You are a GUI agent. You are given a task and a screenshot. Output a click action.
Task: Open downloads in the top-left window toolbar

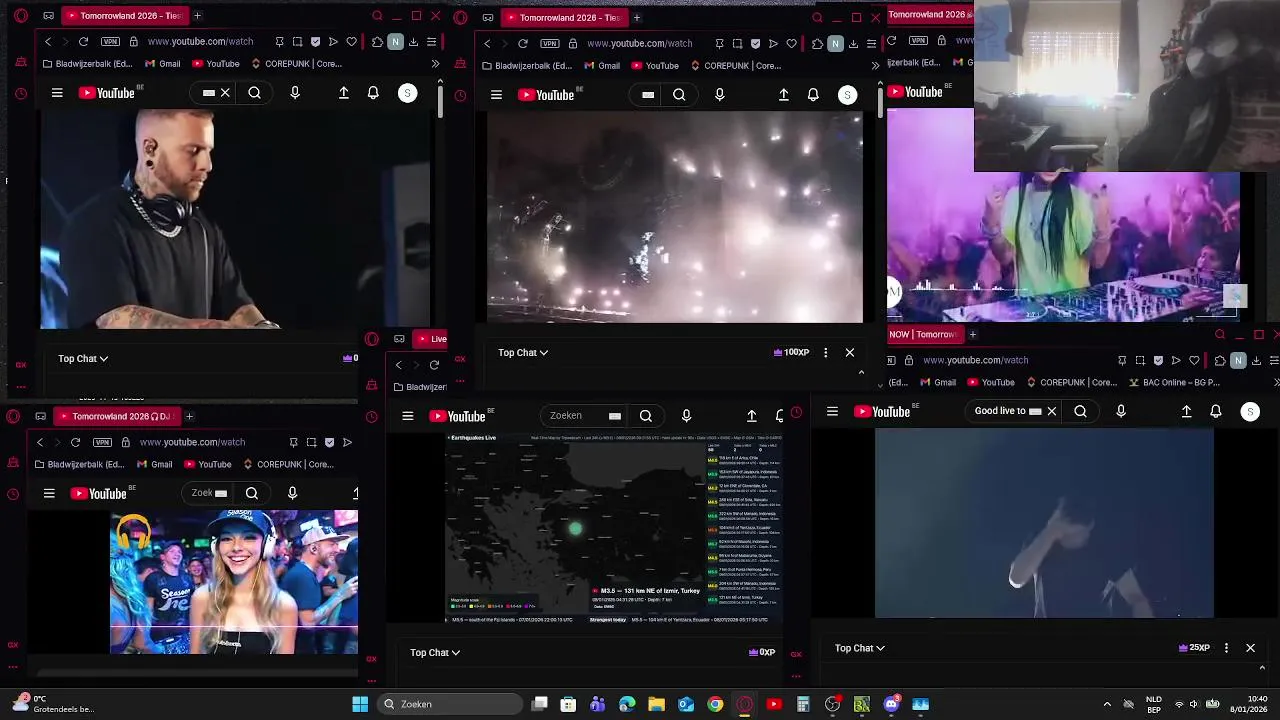[x=413, y=42]
